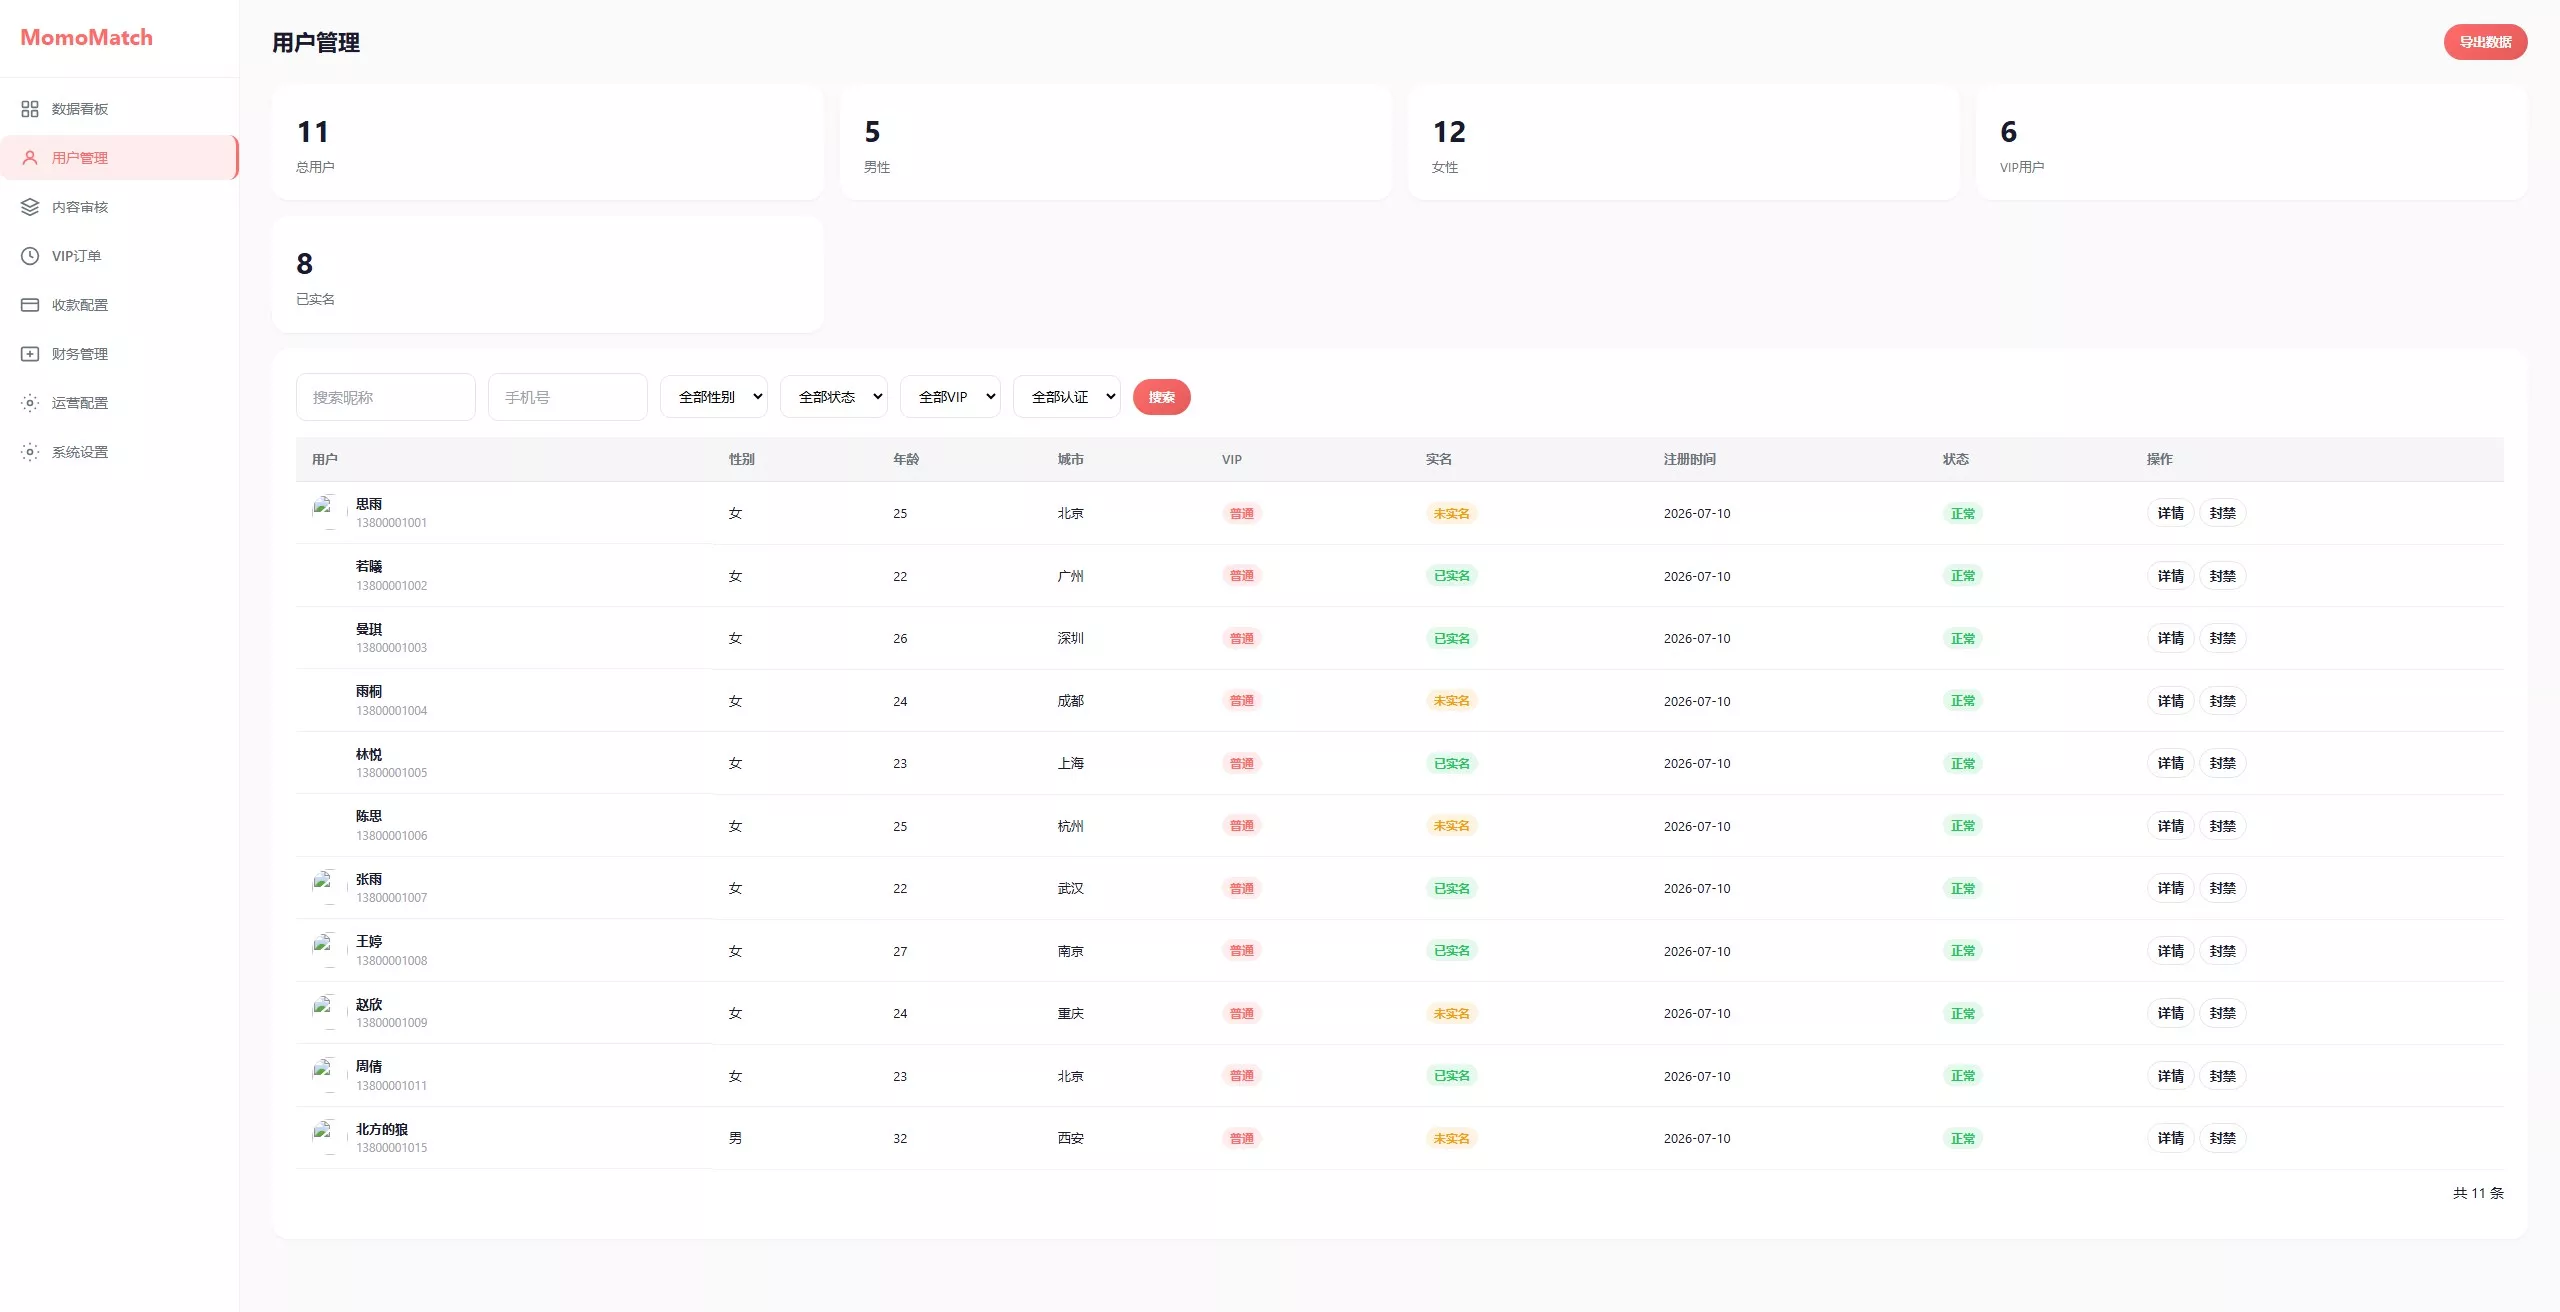The height and width of the screenshot is (1312, 2560).
Task: Click the red 搜索 search button
Action: (x=1161, y=397)
